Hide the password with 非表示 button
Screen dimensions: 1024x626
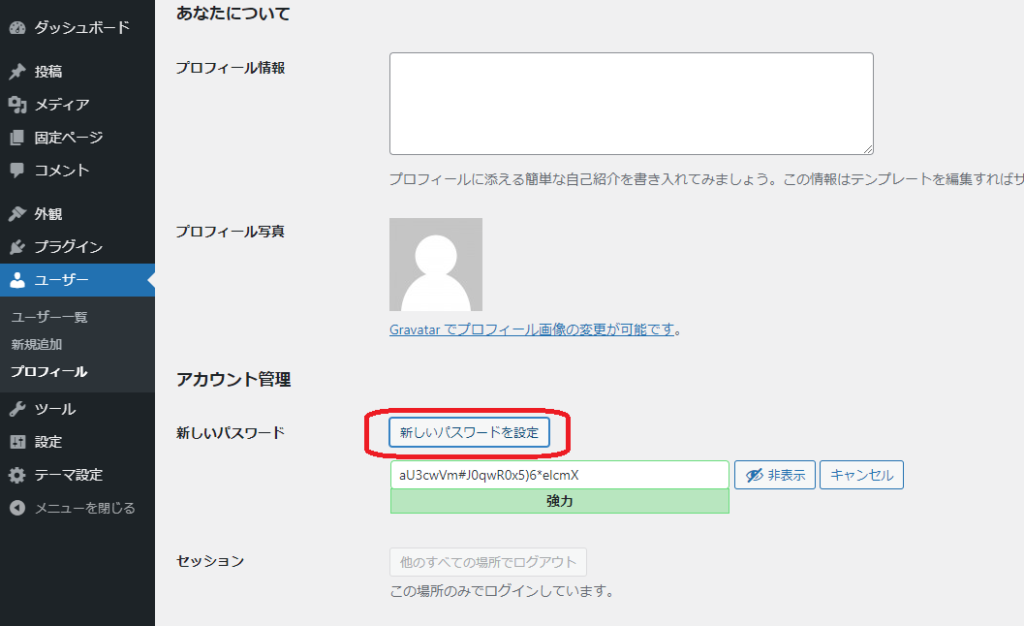pyautogui.click(x=775, y=475)
